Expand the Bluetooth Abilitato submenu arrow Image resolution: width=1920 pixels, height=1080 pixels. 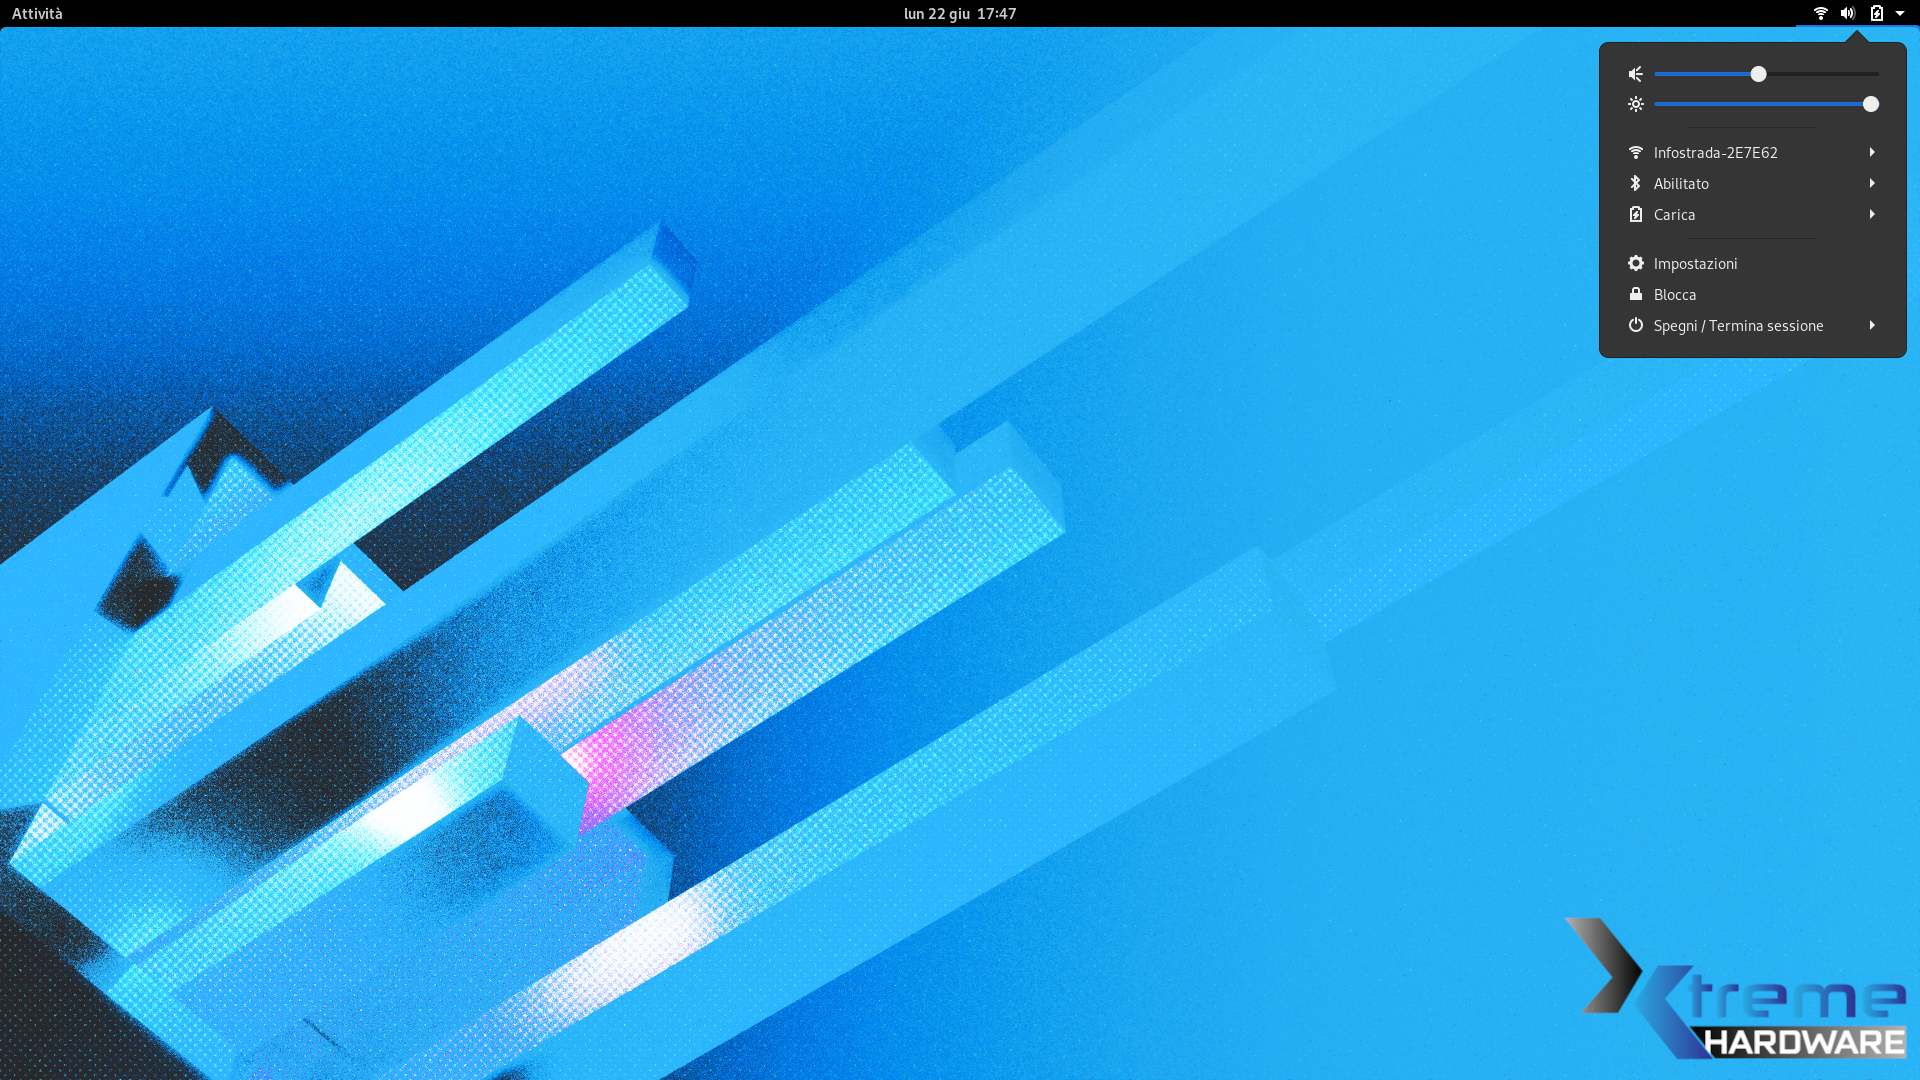click(1872, 183)
